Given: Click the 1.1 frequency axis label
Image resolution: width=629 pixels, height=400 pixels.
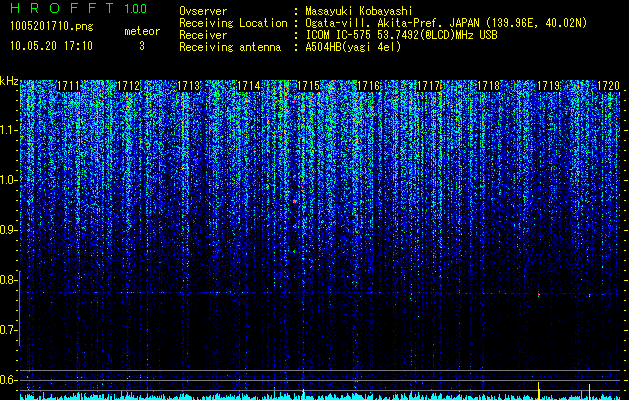Looking at the screenshot, I should point(8,130).
